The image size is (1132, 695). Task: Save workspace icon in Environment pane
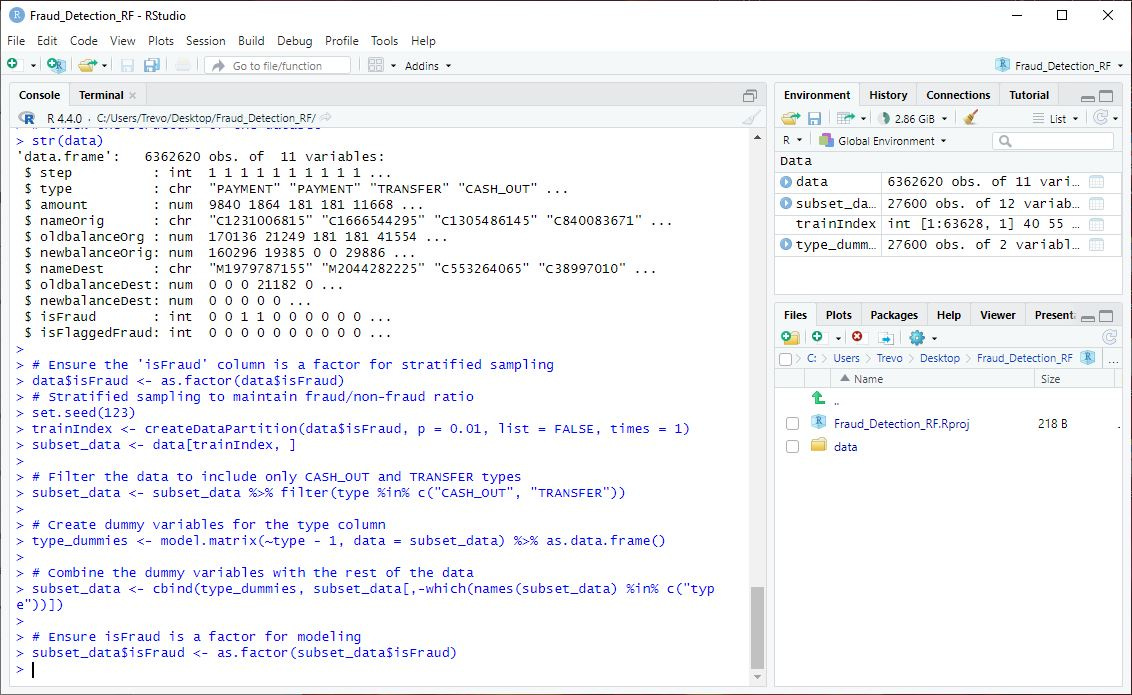point(814,118)
